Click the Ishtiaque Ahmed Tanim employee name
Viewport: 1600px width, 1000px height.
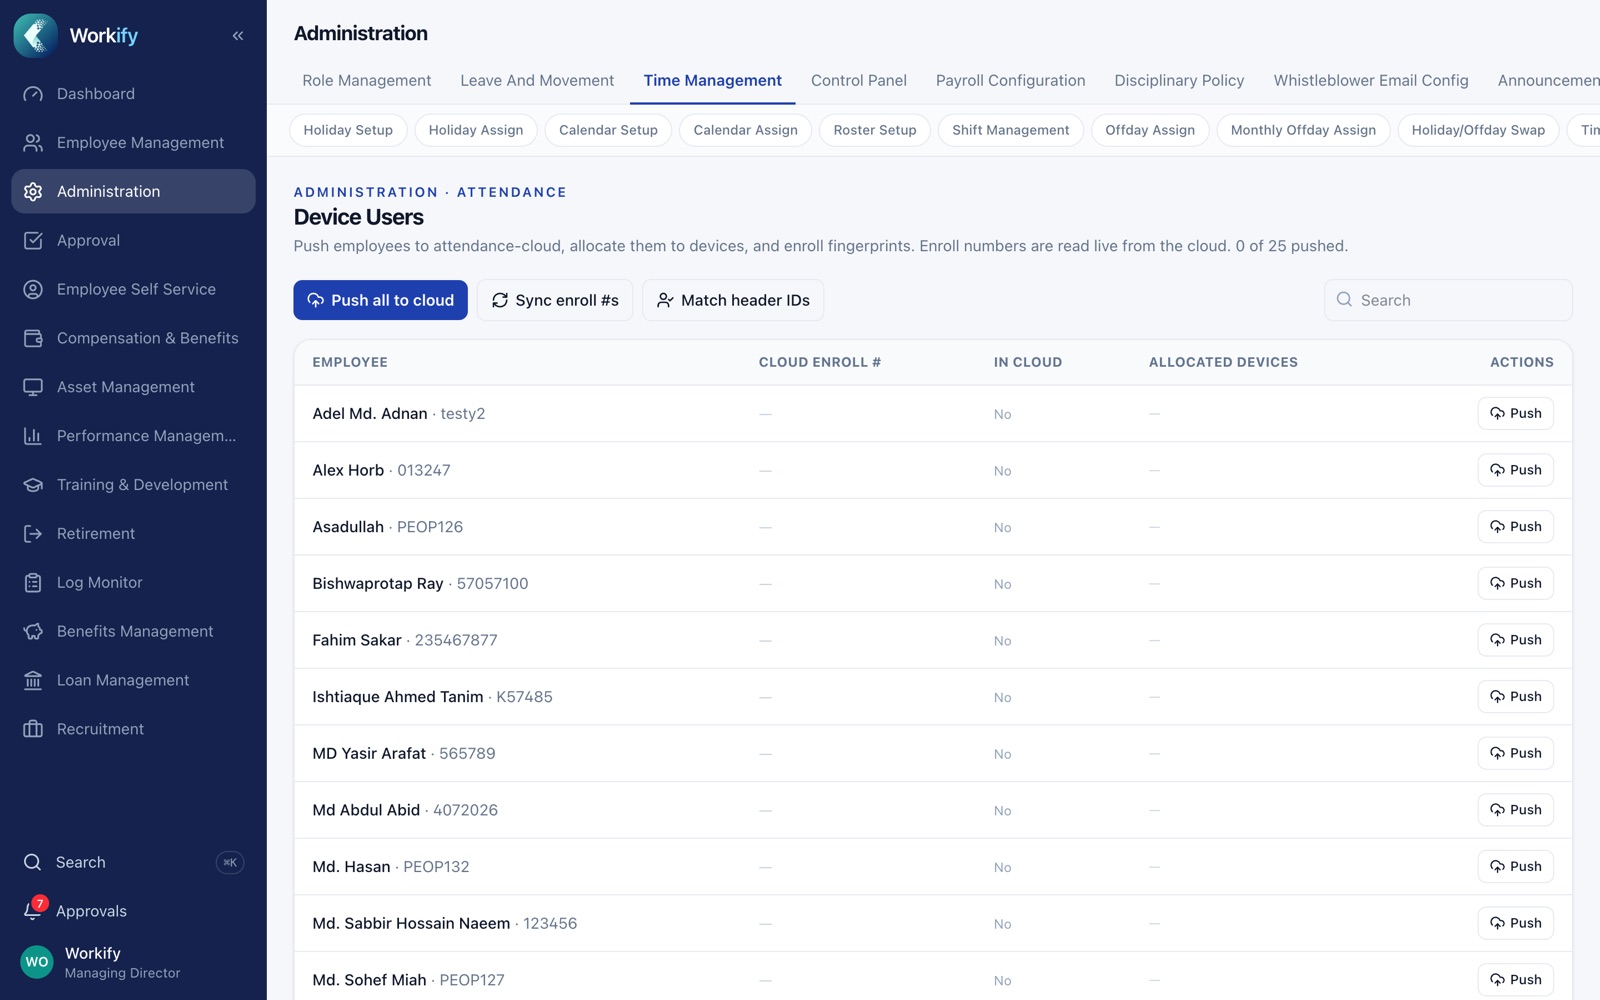tap(398, 697)
